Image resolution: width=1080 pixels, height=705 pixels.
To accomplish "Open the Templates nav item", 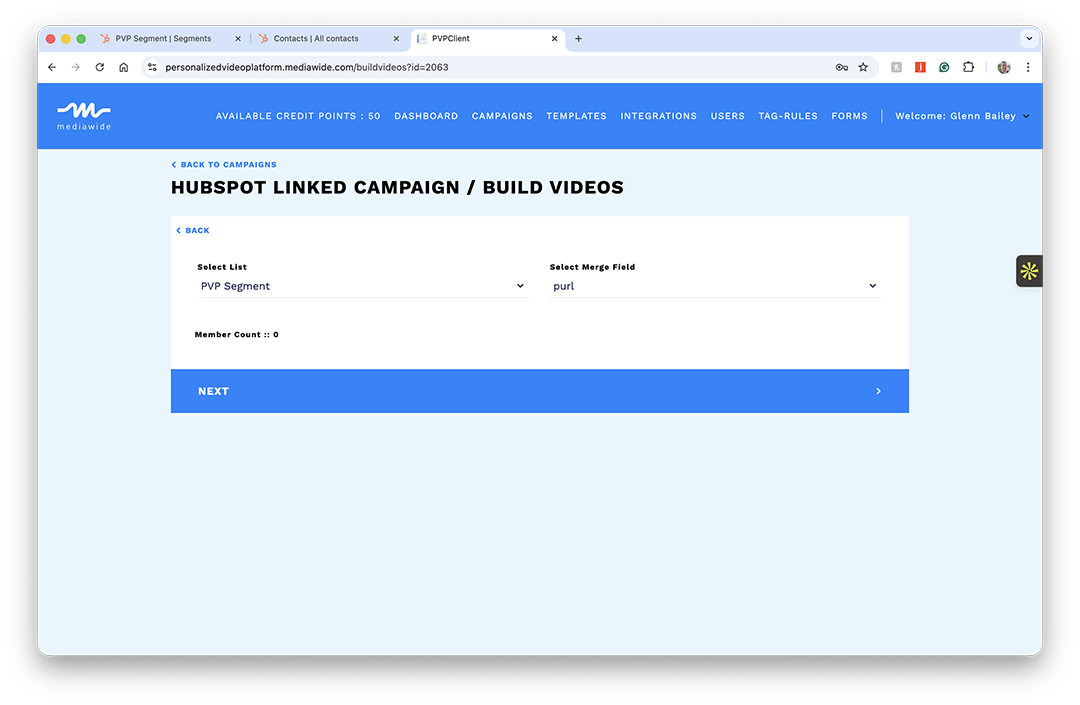I will [576, 116].
